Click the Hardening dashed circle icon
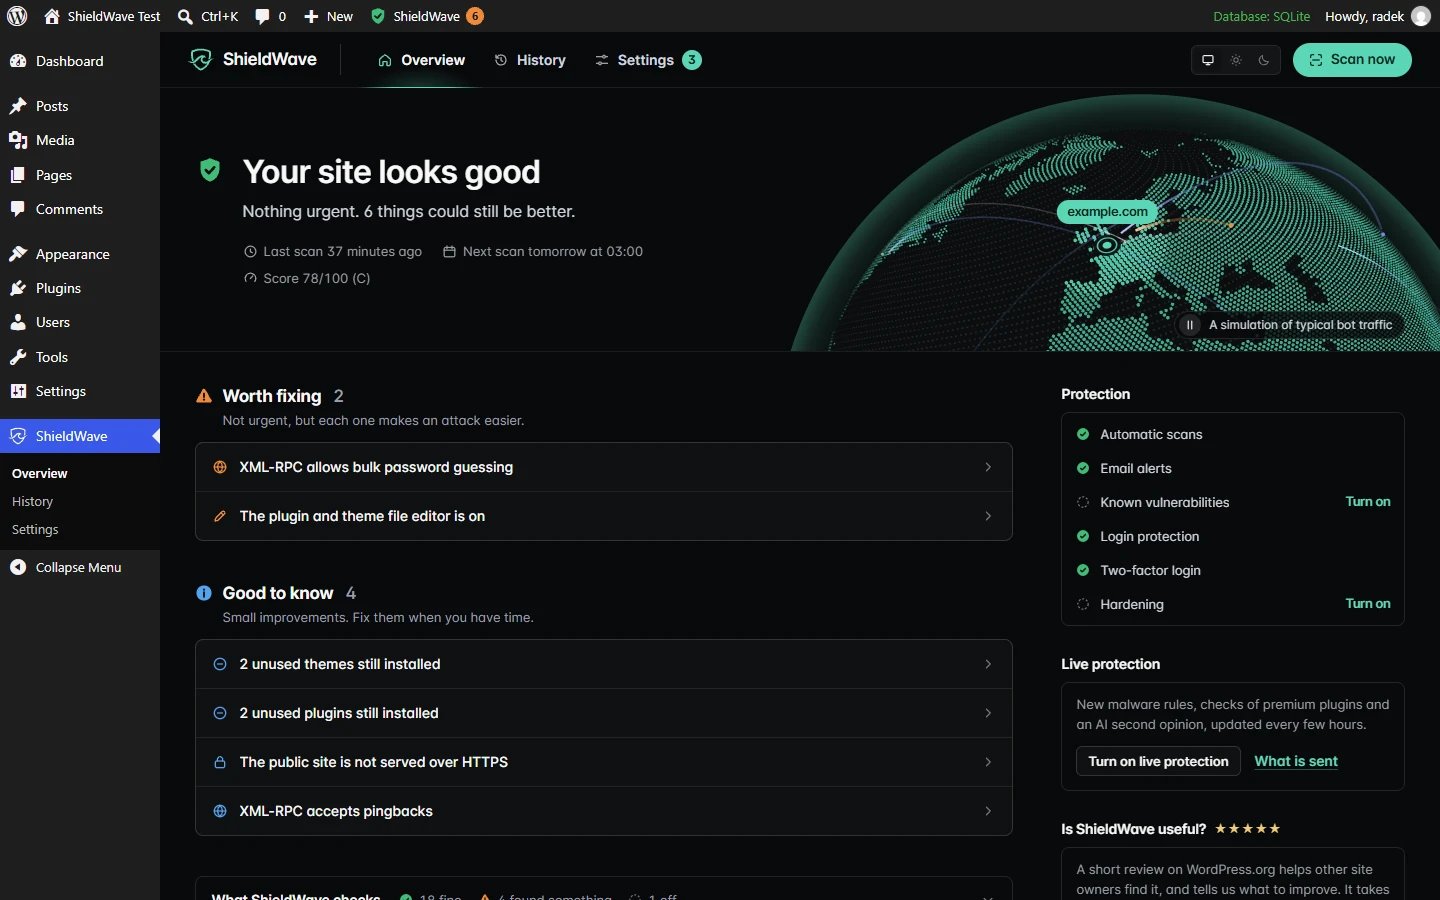Viewport: 1440px width, 900px height. click(1083, 604)
